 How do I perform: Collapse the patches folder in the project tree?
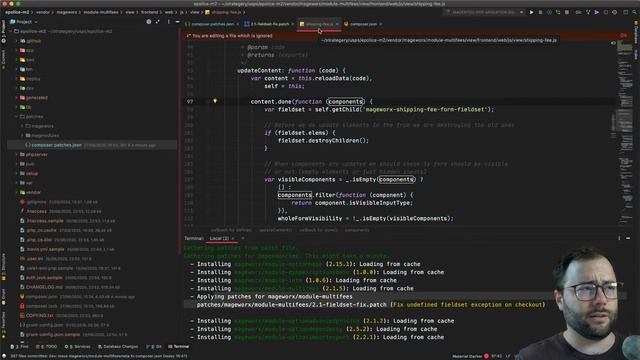(x=17, y=116)
